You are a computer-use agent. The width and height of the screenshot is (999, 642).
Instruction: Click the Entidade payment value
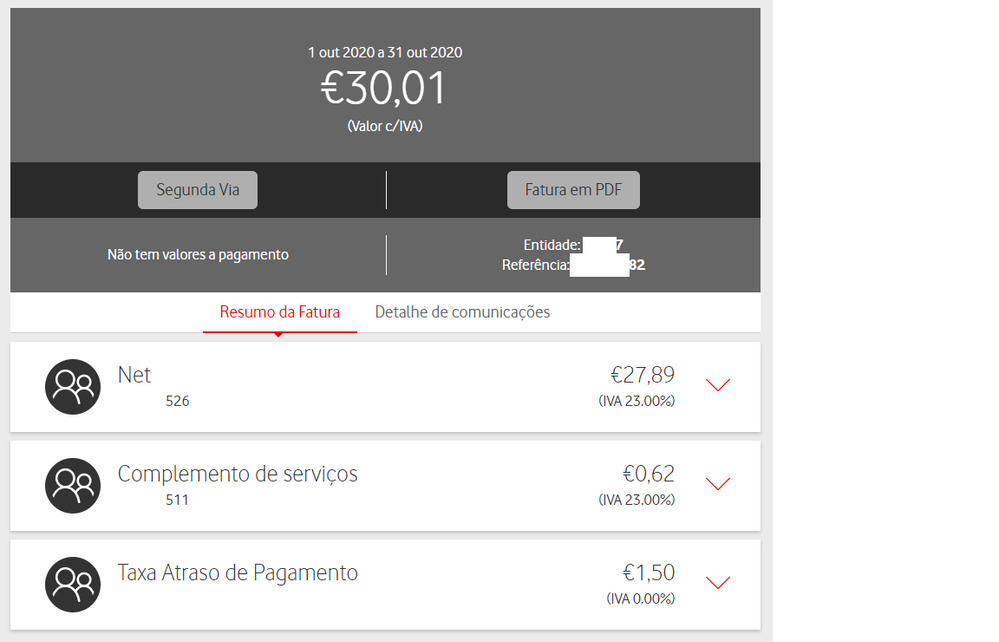604,245
